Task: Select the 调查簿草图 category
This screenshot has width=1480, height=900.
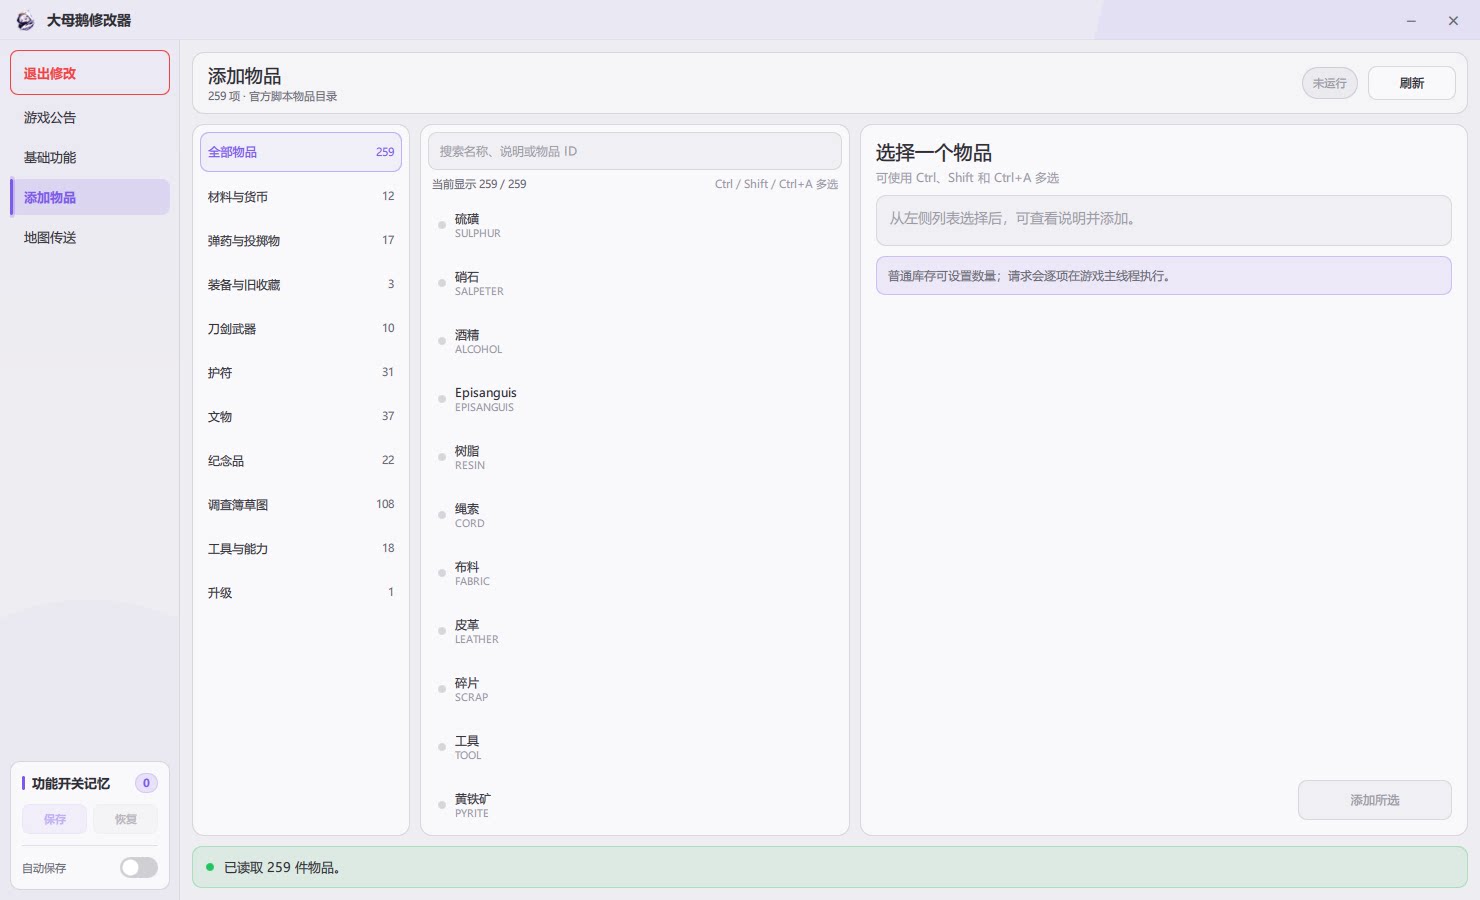Action: pos(301,504)
